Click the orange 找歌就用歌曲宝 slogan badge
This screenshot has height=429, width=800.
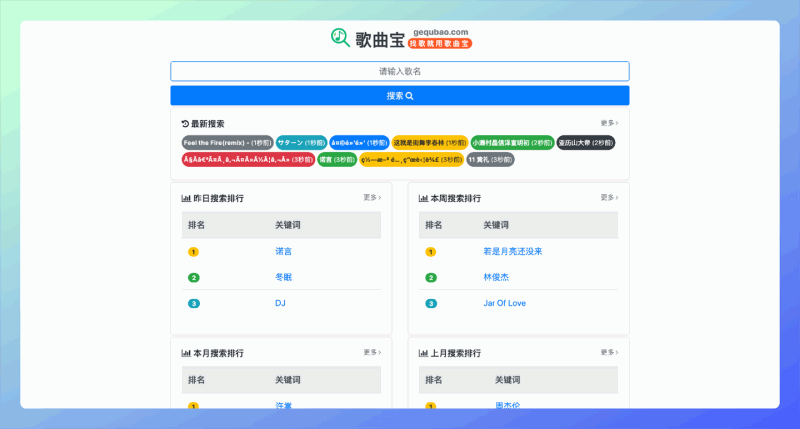point(440,44)
